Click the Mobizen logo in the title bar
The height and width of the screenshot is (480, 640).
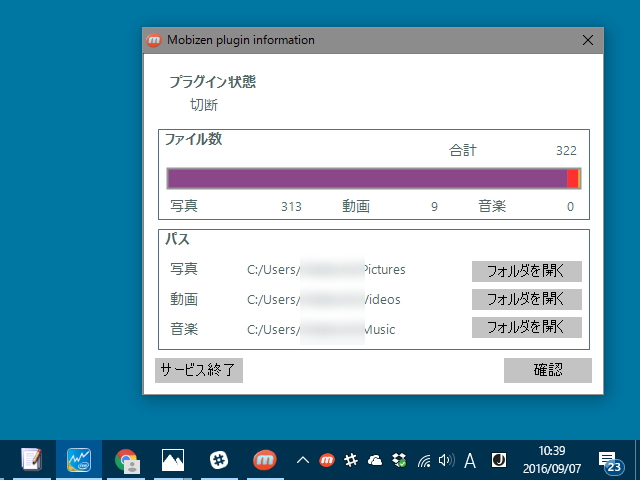click(154, 40)
